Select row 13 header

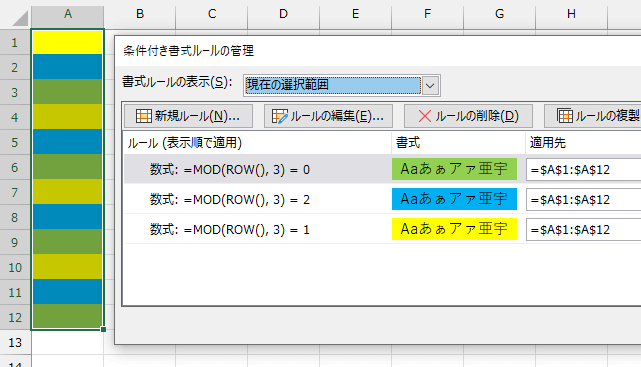tap(15, 342)
